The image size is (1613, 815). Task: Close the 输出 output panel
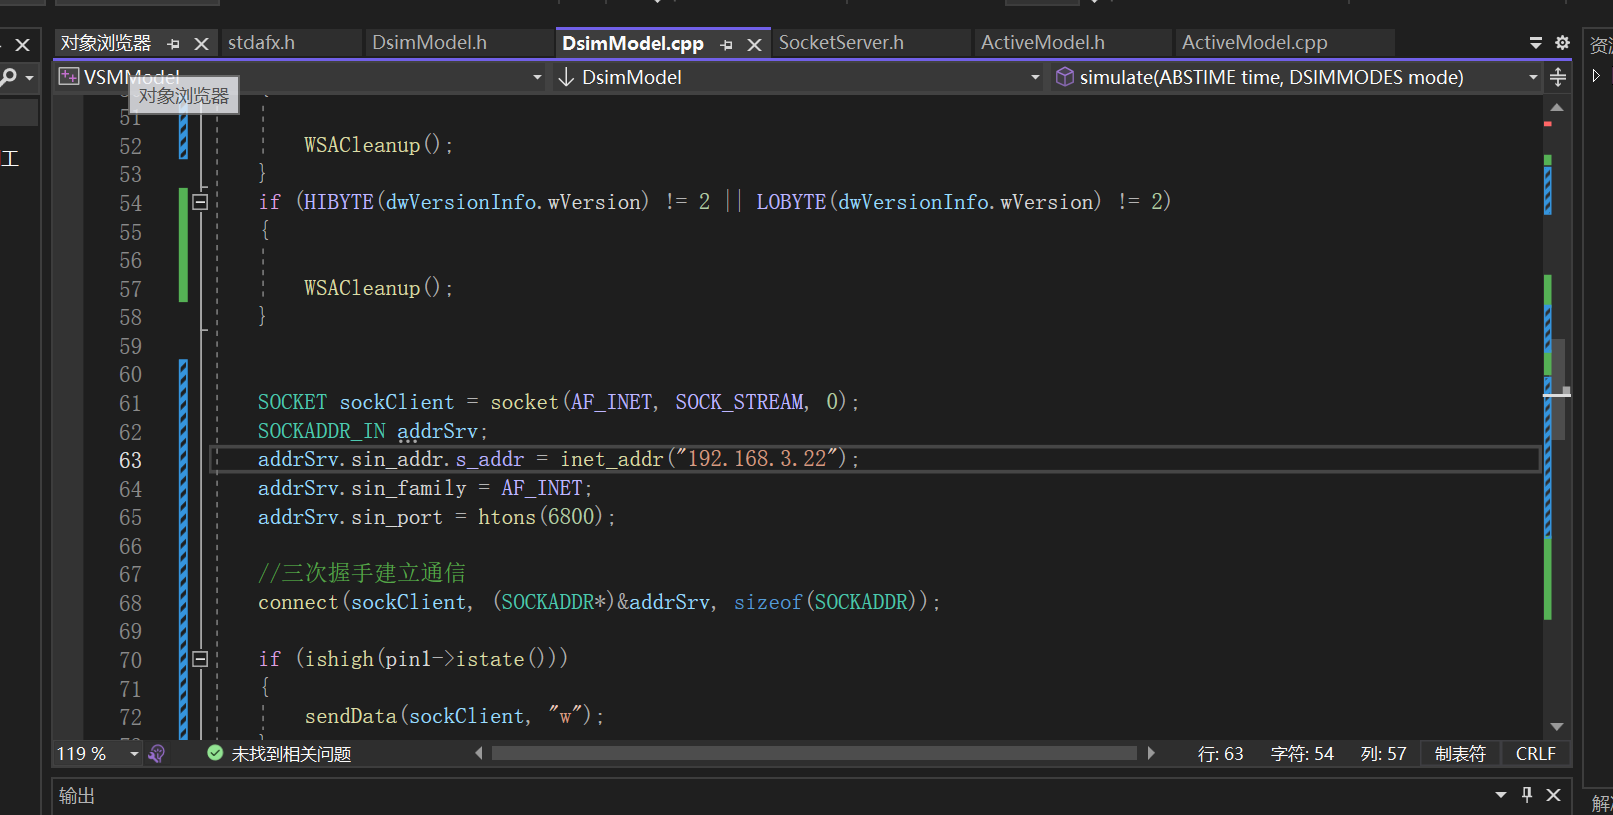(1553, 794)
